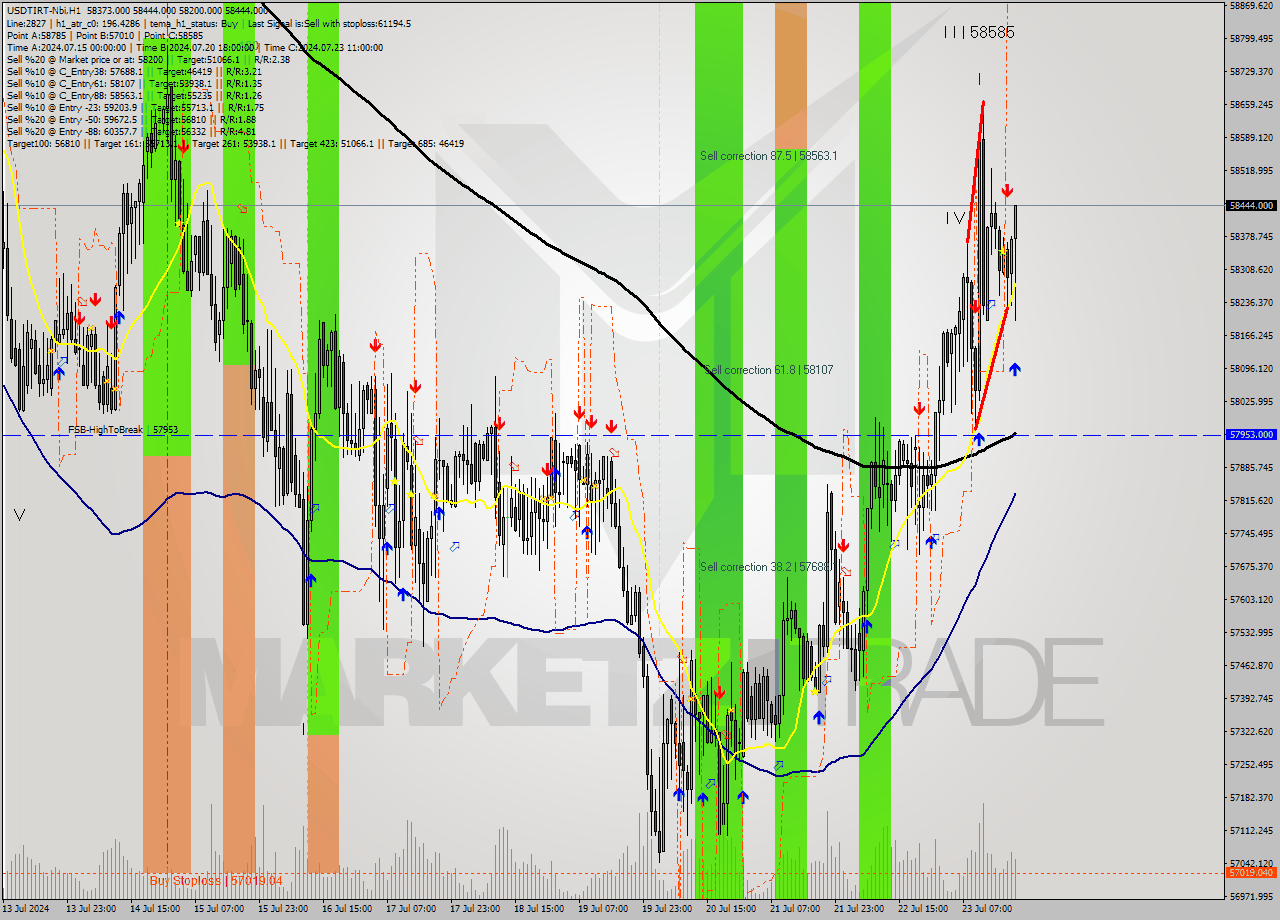The image size is (1280, 920).
Task: Click the '16 Jul 15:00' time axis label
Action: point(347,909)
